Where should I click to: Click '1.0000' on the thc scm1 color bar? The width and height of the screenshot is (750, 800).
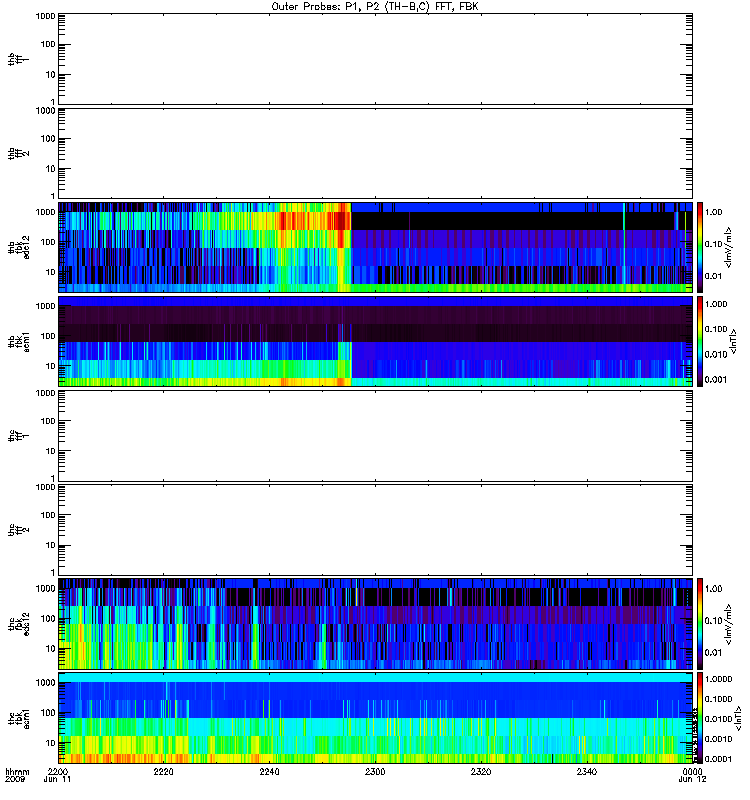click(718, 679)
